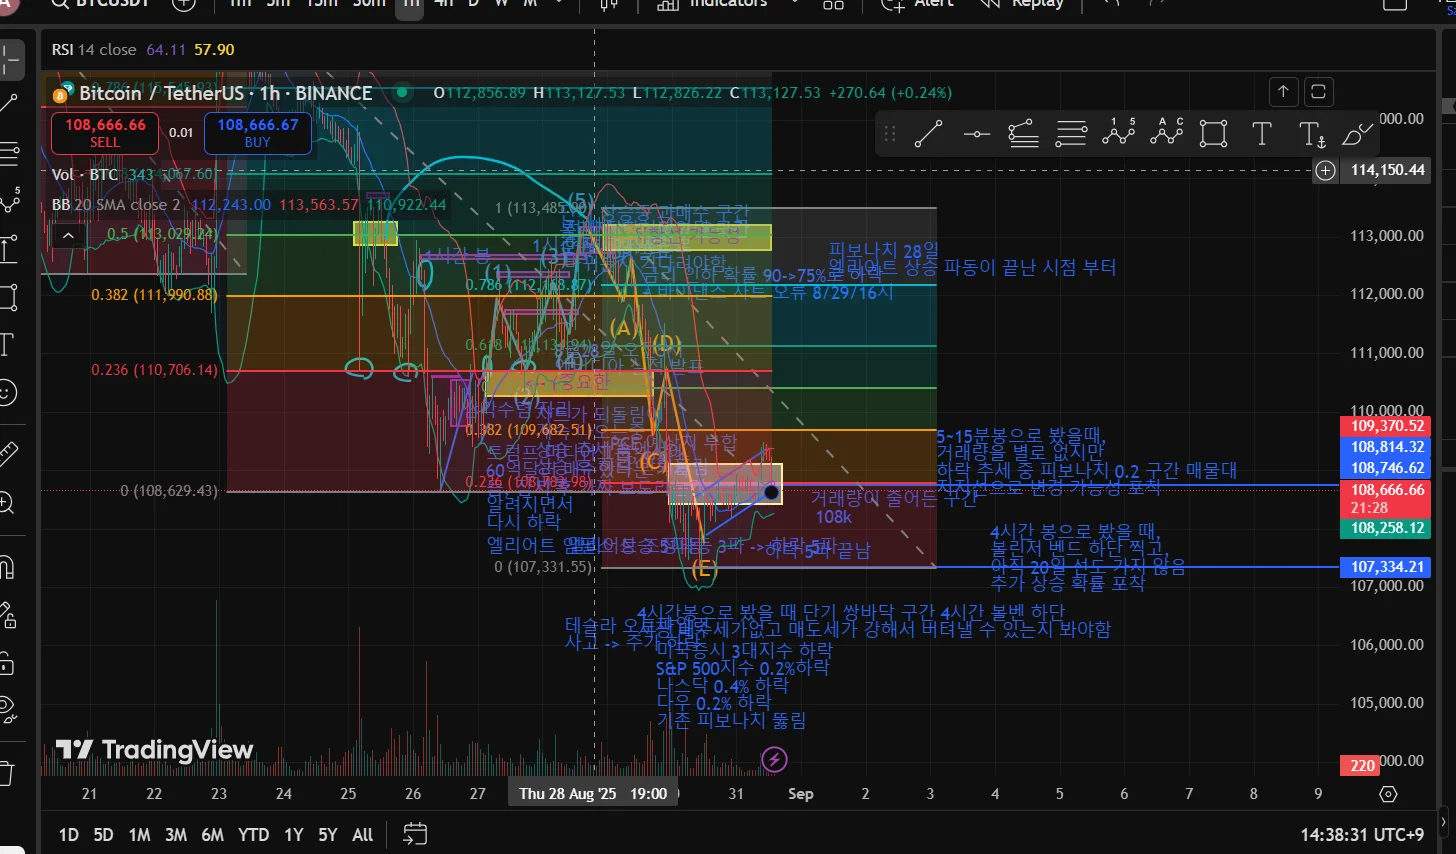1456x854 pixels.
Task: Click the SELL 108,666.66 button
Action: [x=105, y=133]
